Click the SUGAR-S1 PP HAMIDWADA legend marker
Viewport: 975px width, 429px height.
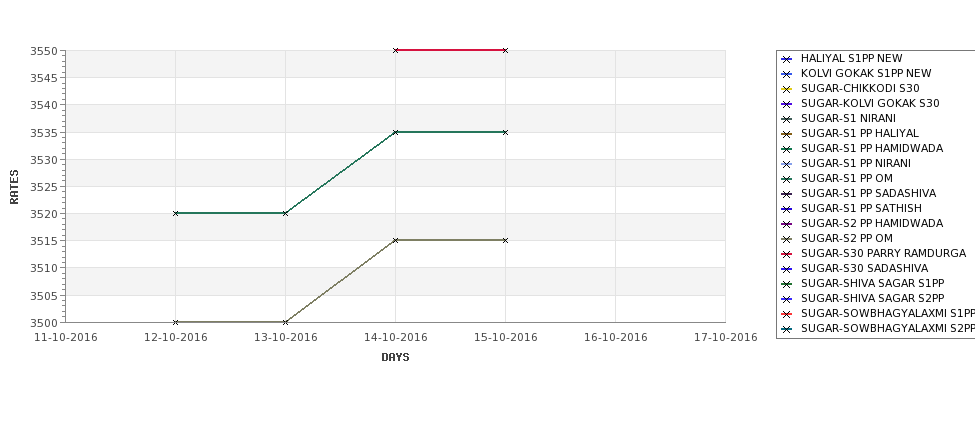[787, 149]
